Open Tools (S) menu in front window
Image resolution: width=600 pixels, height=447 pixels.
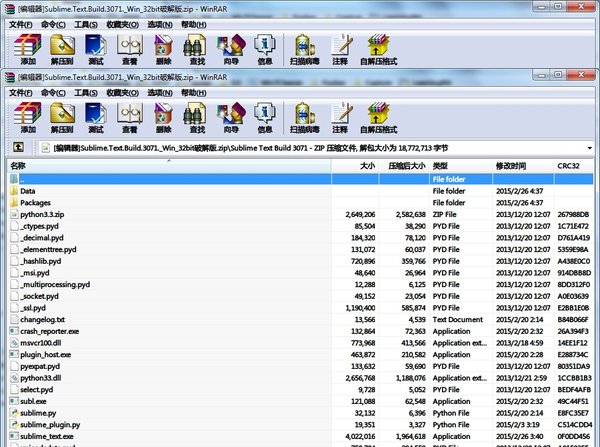click(x=86, y=93)
